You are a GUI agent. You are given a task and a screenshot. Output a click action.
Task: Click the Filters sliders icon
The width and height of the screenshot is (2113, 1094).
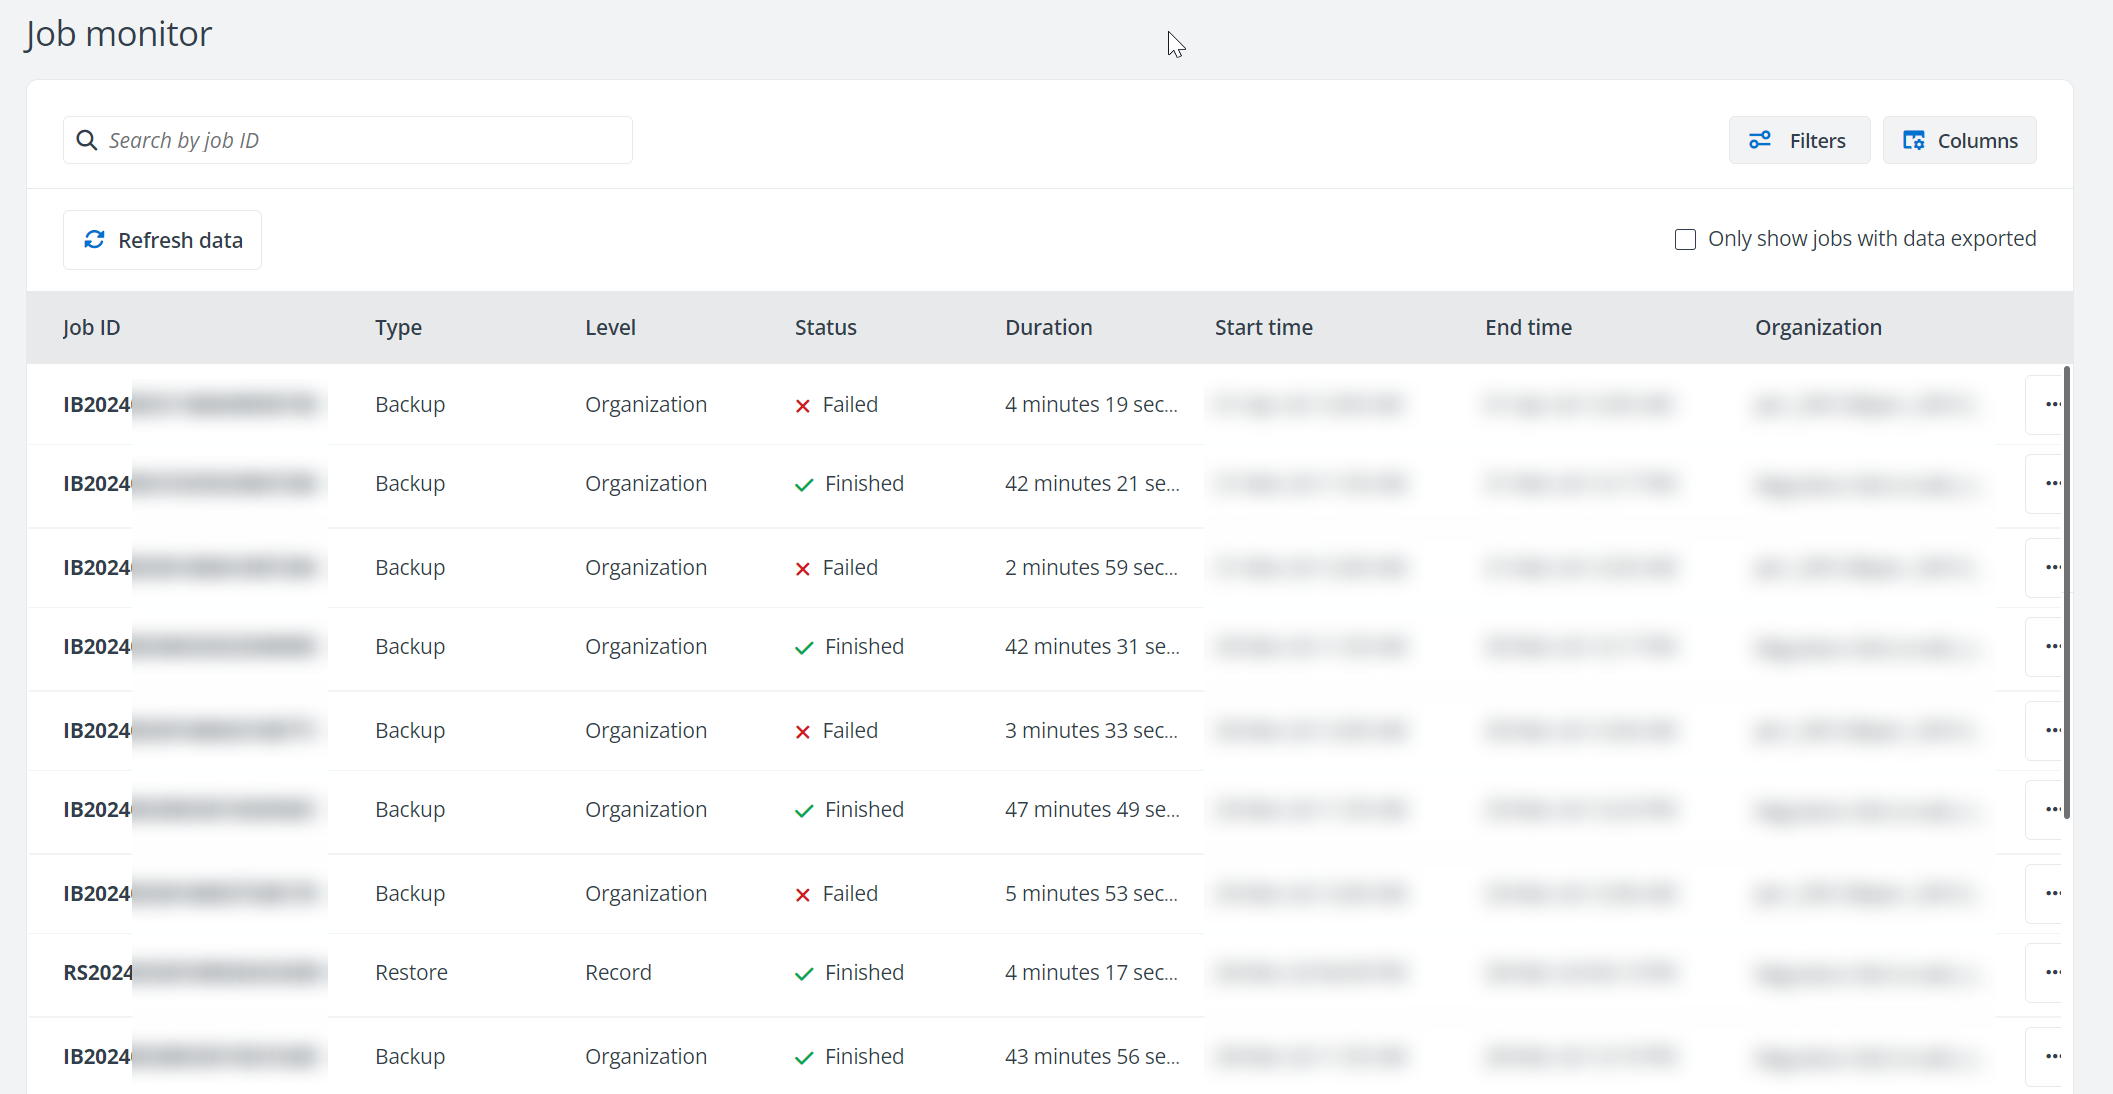1761,140
